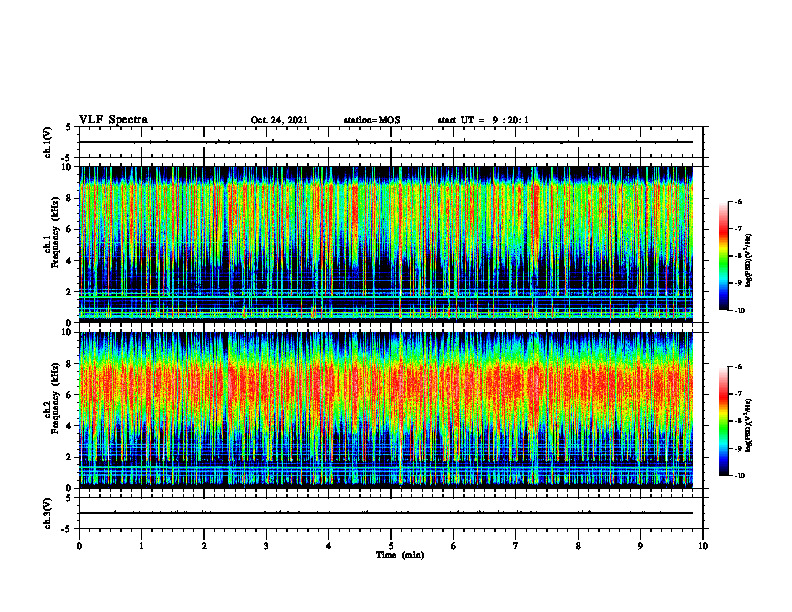Click the ch.2 spectrogram color scale bar

723,421
